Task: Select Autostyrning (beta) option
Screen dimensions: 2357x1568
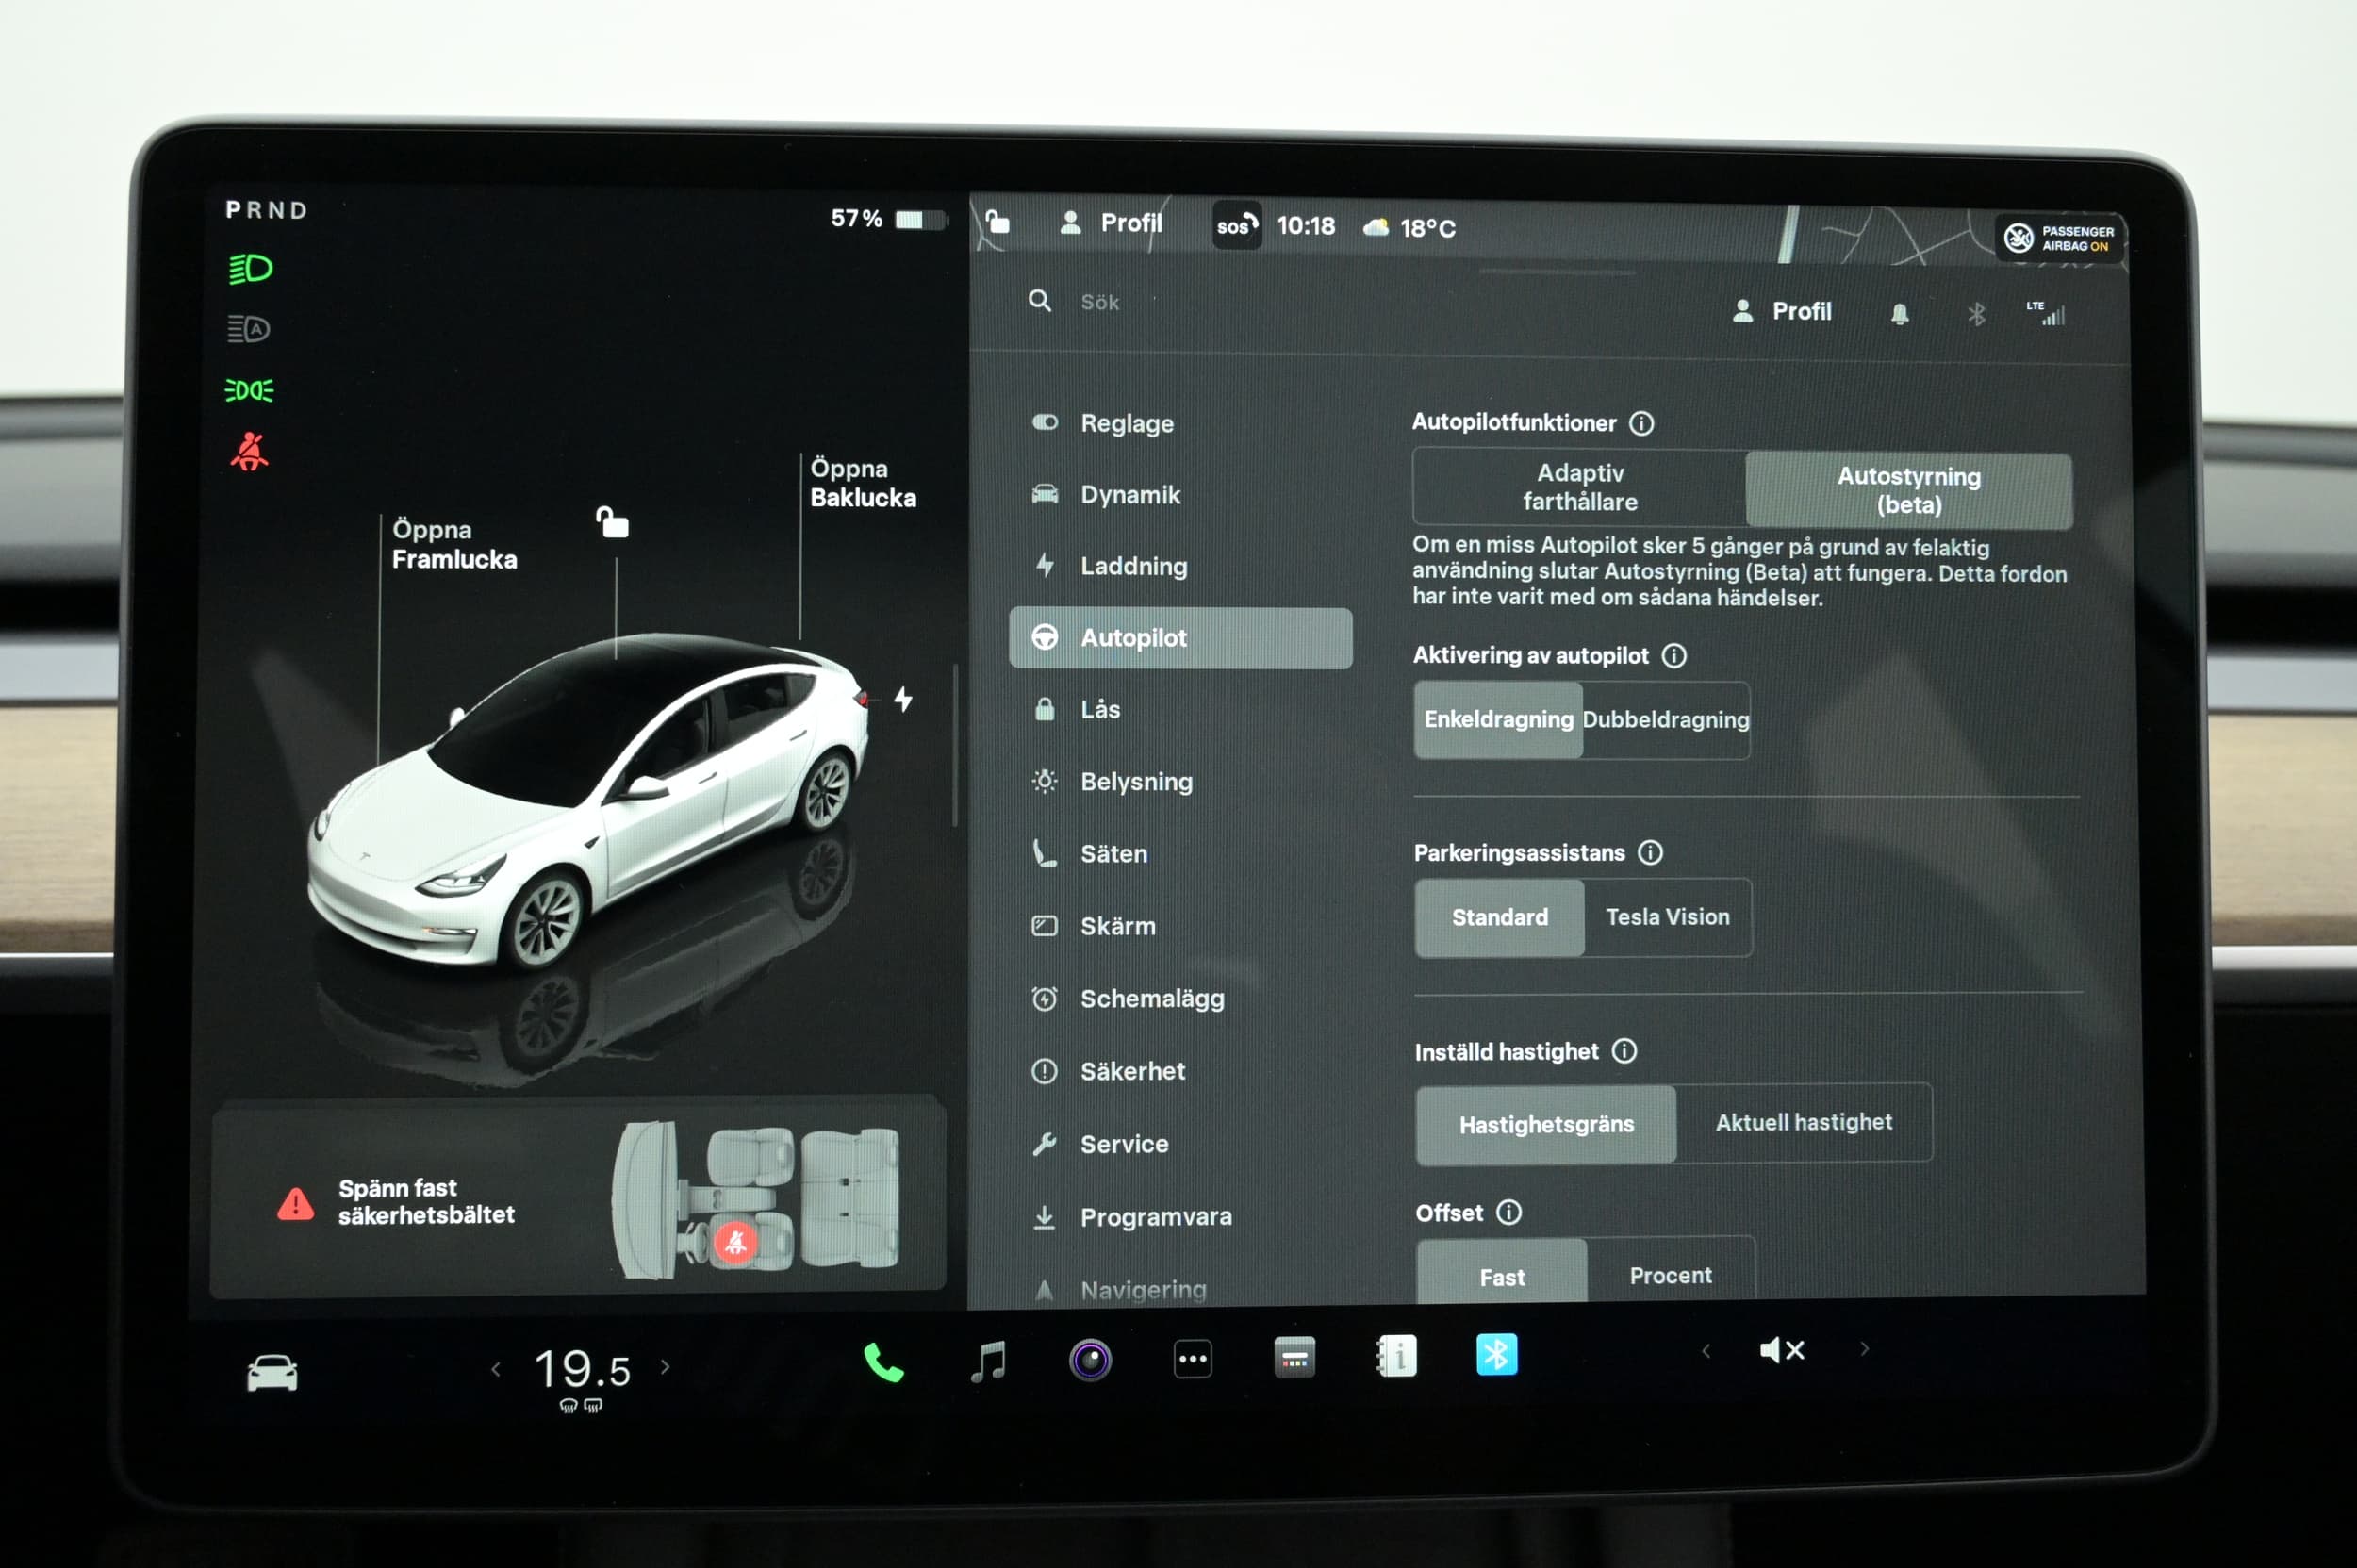Action: pyautogui.click(x=1909, y=490)
